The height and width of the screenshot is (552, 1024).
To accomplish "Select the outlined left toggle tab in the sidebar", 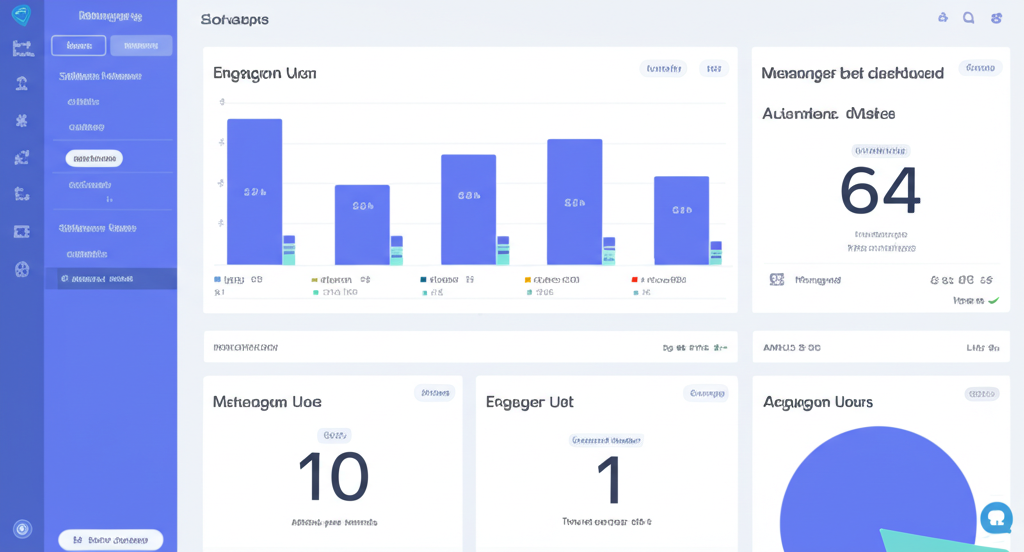I will [78, 45].
